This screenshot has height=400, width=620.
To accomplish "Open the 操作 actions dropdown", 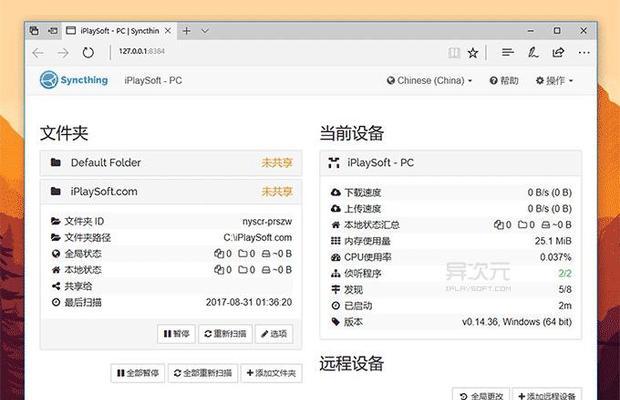I will coord(554,81).
